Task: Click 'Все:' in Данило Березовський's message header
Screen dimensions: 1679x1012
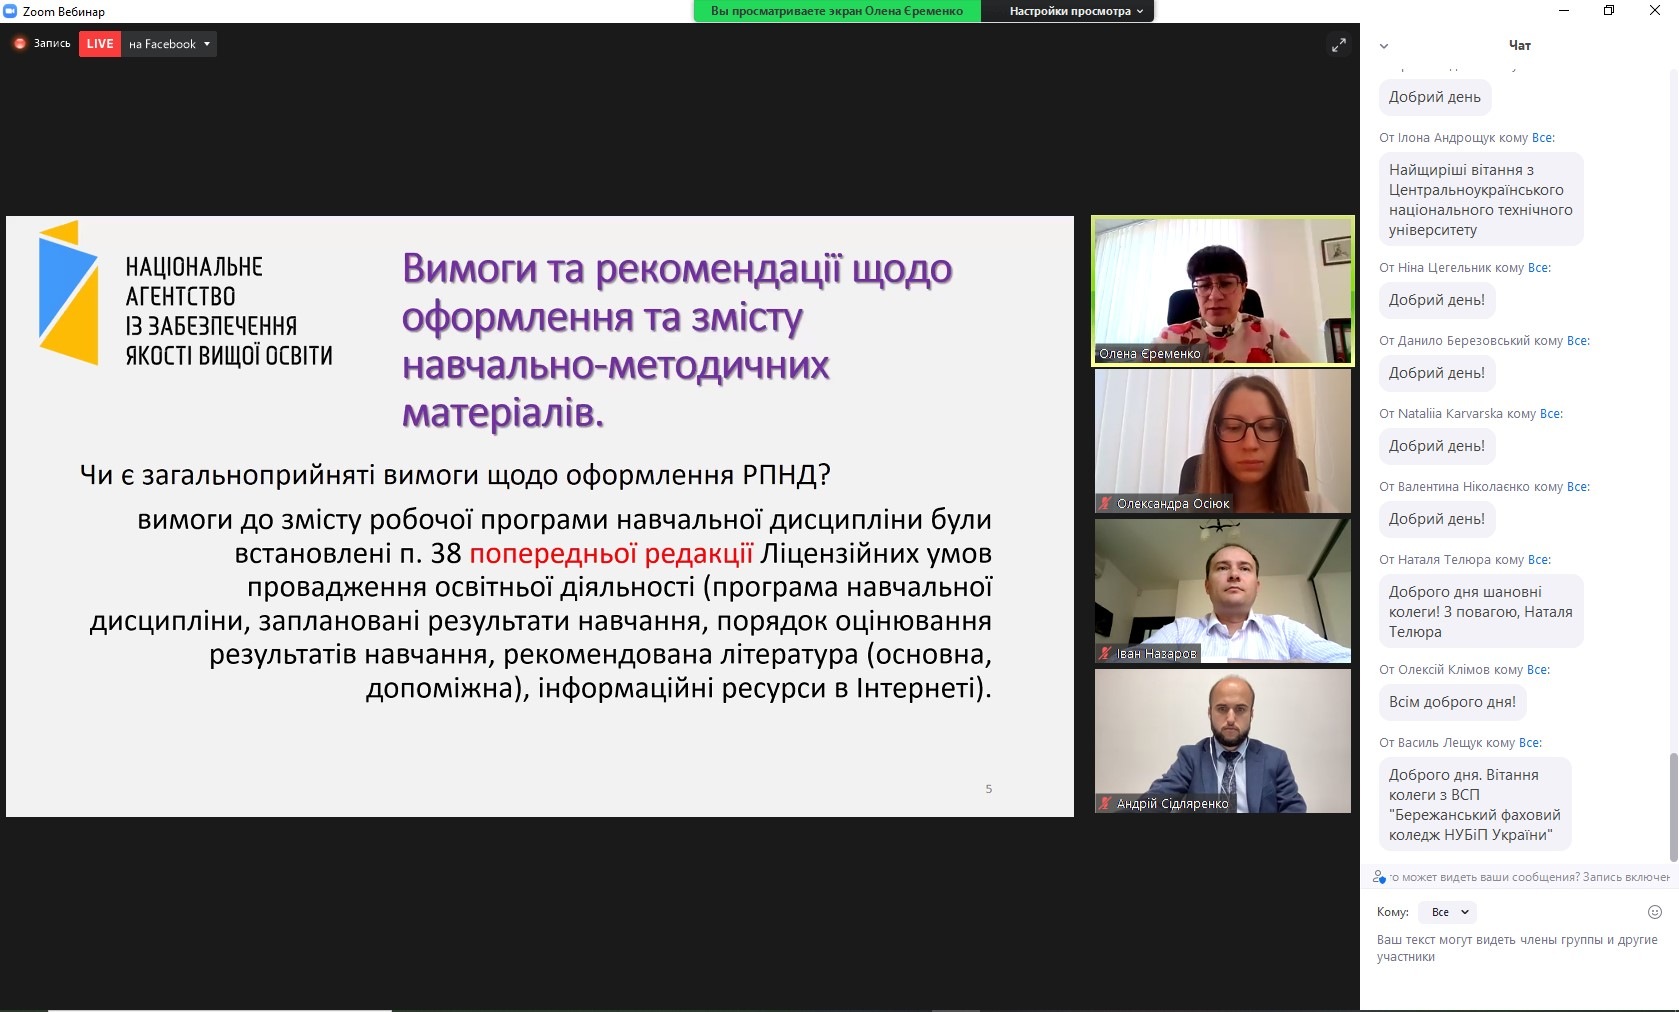Action: [x=1578, y=341]
